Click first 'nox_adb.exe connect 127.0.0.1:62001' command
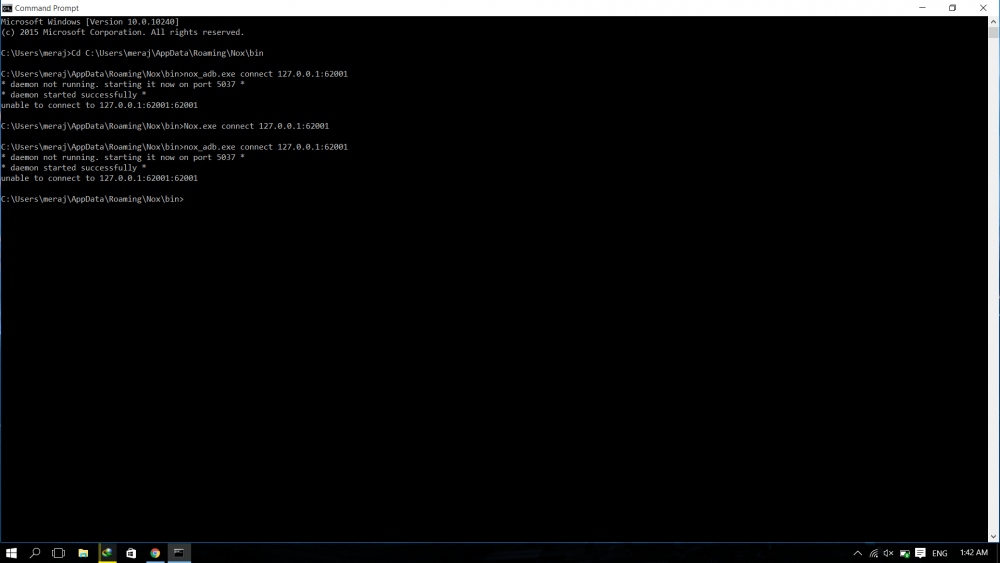 pos(174,74)
